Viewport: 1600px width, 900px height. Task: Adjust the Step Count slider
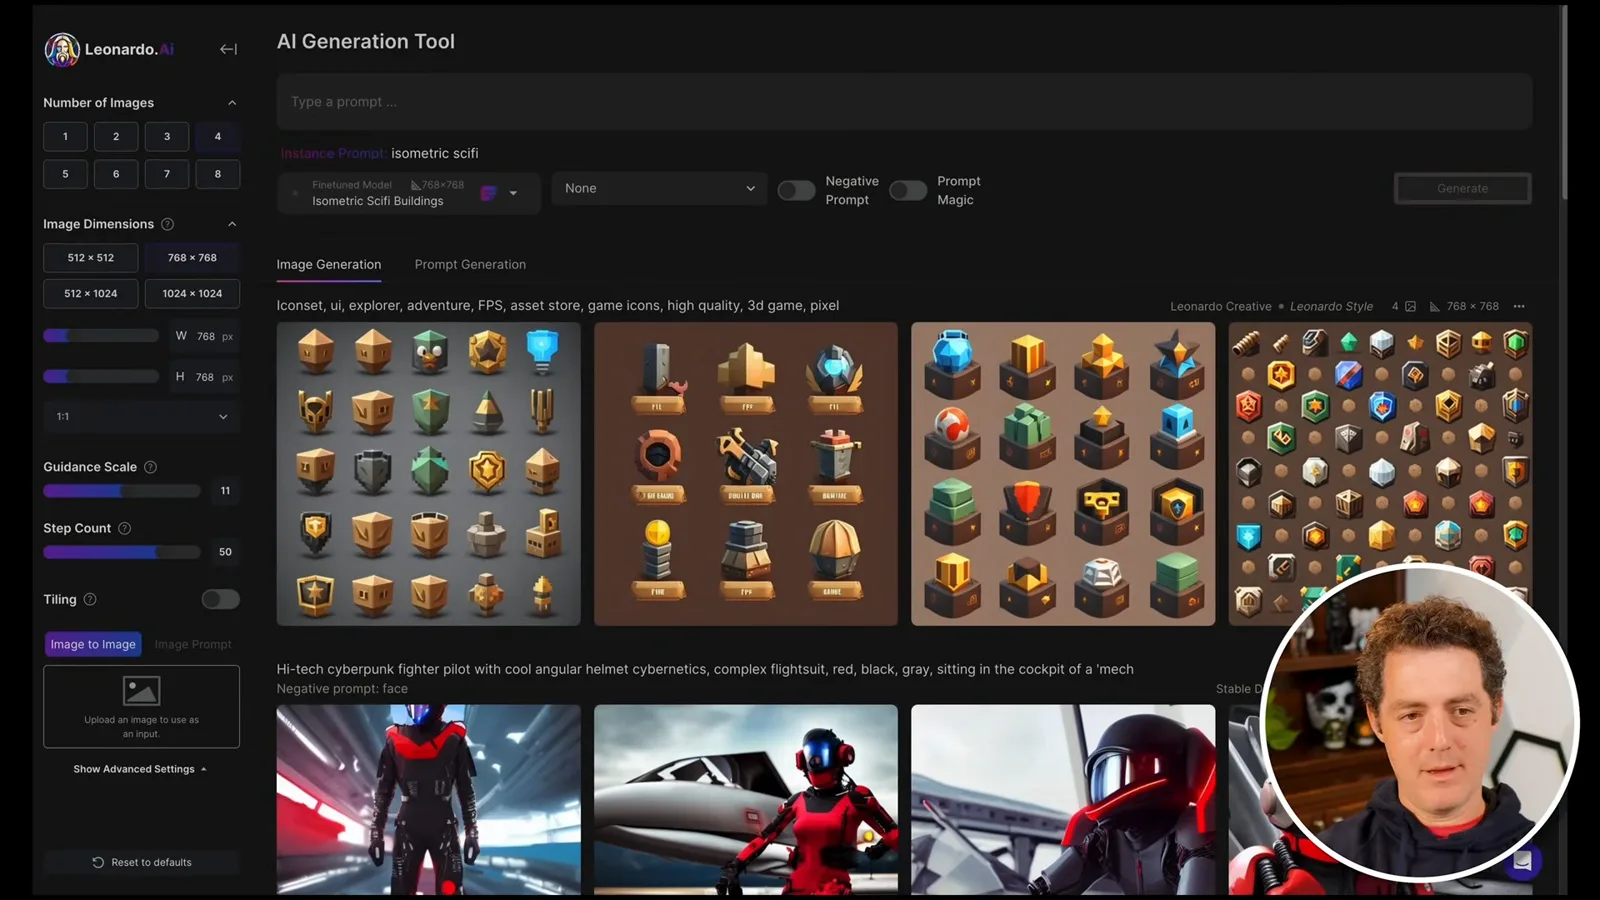click(x=122, y=552)
